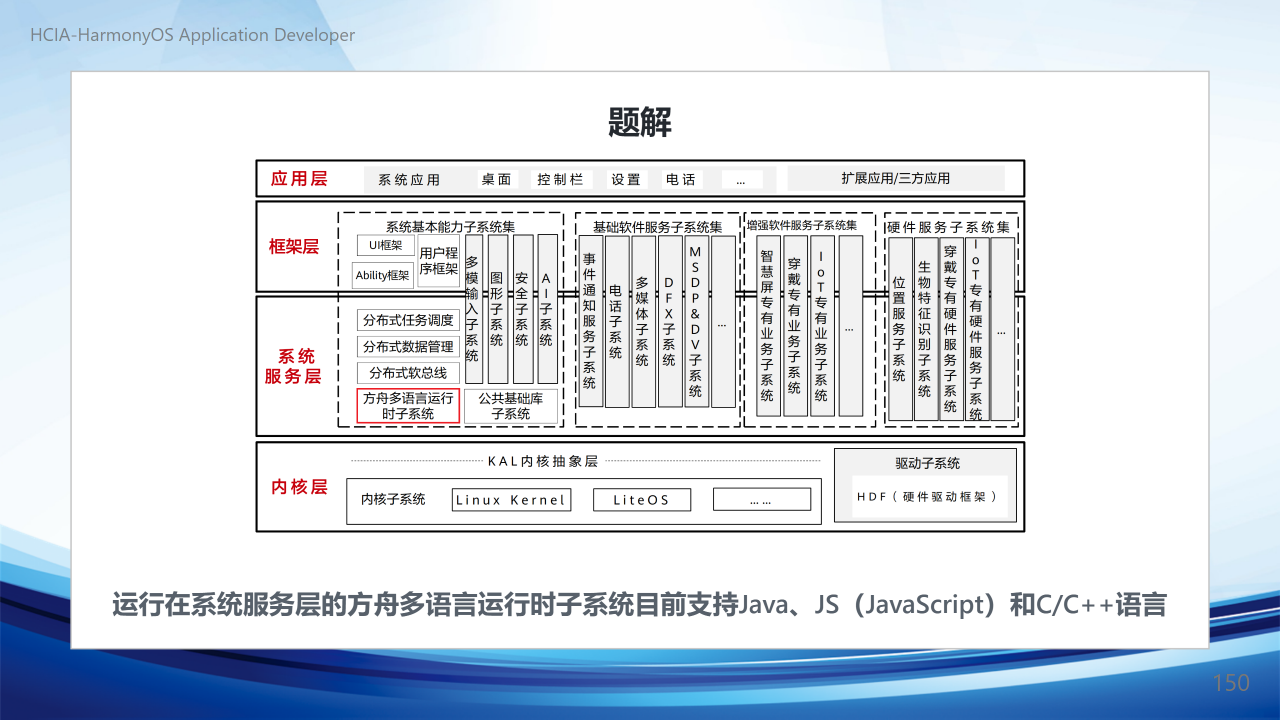This screenshot has width=1280, height=720.
Task: Select the 控制栏 application box
Action: click(x=560, y=180)
